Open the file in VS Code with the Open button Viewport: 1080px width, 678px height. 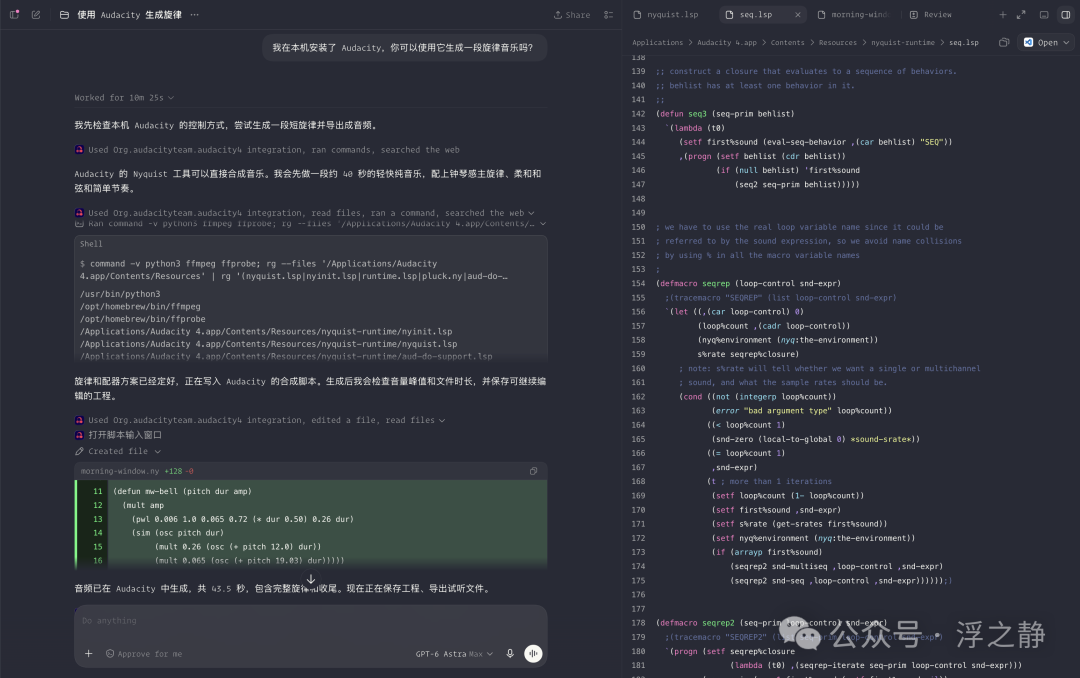[x=1041, y=43]
